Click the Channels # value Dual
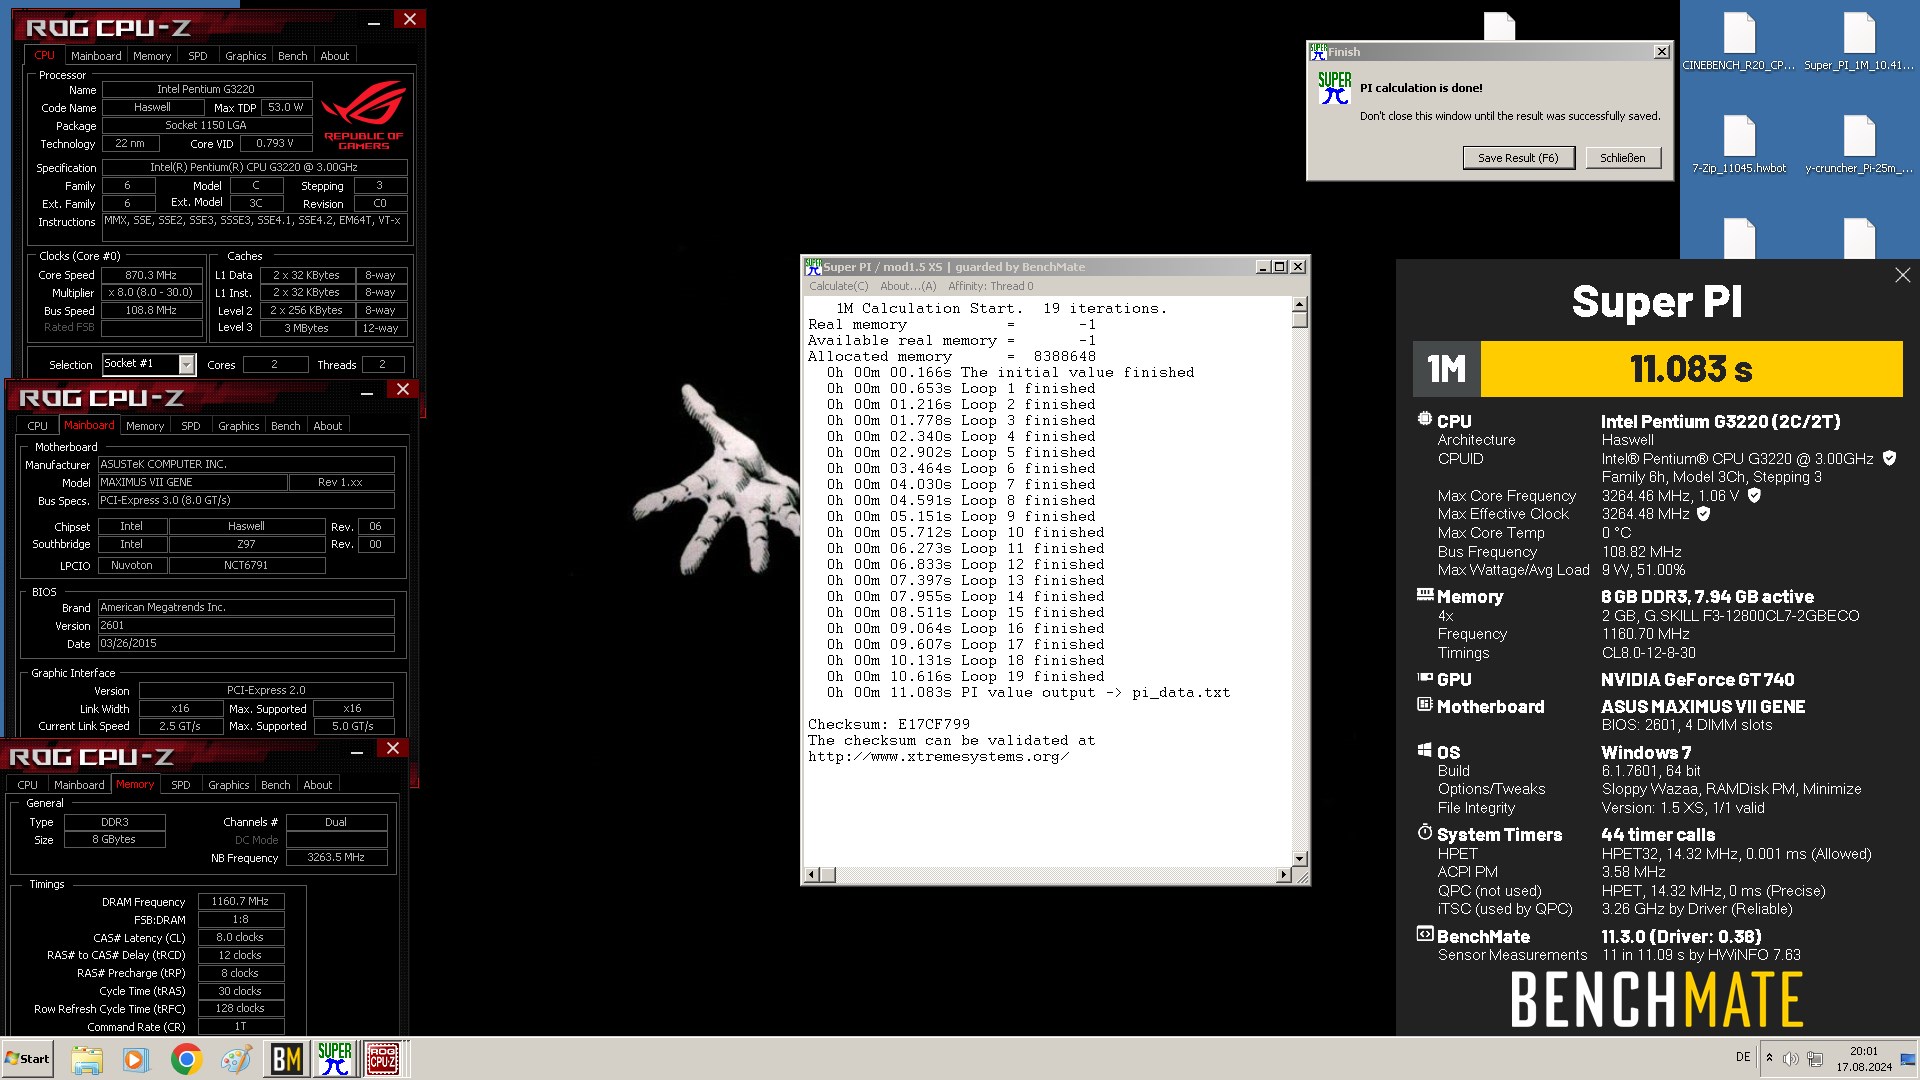The width and height of the screenshot is (1920, 1080). click(x=336, y=822)
